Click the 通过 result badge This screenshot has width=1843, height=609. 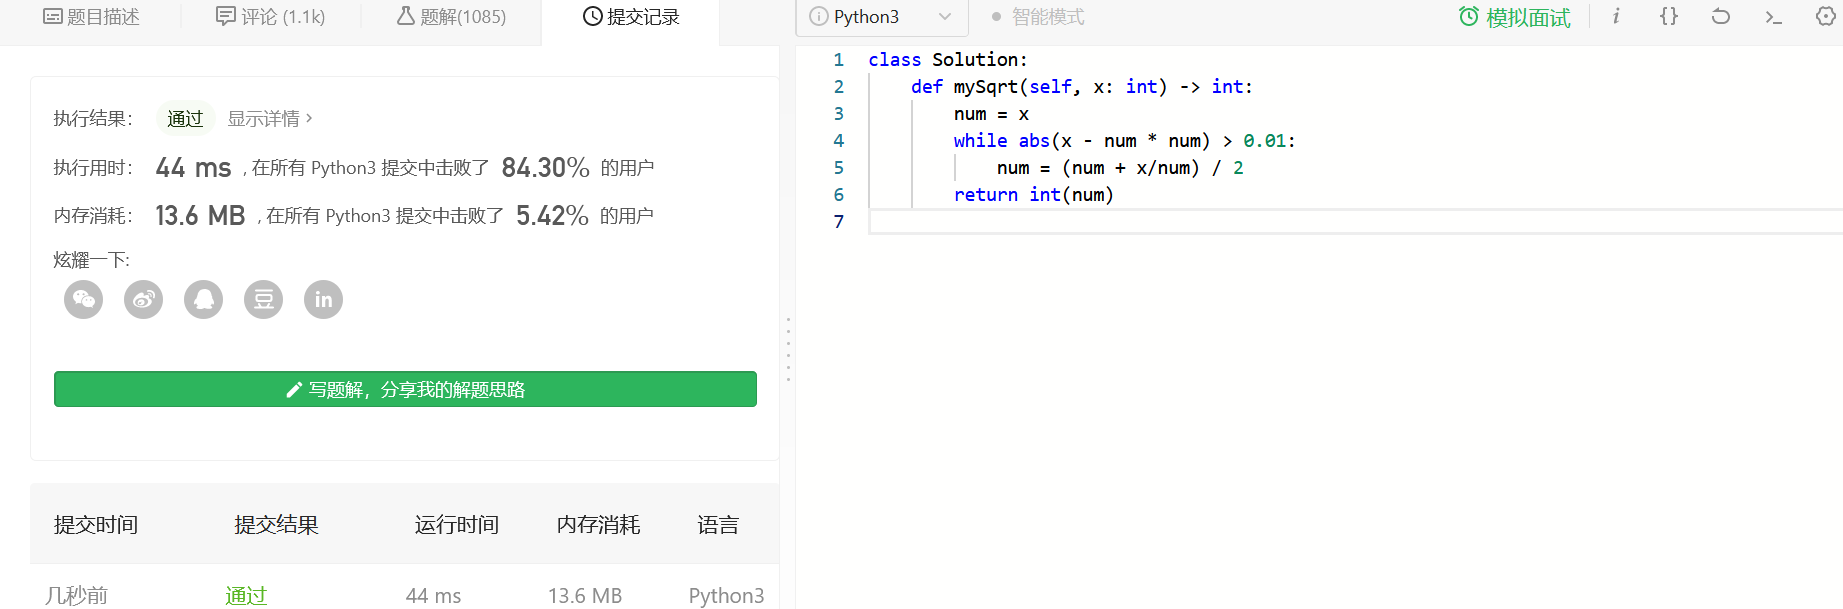pos(185,119)
